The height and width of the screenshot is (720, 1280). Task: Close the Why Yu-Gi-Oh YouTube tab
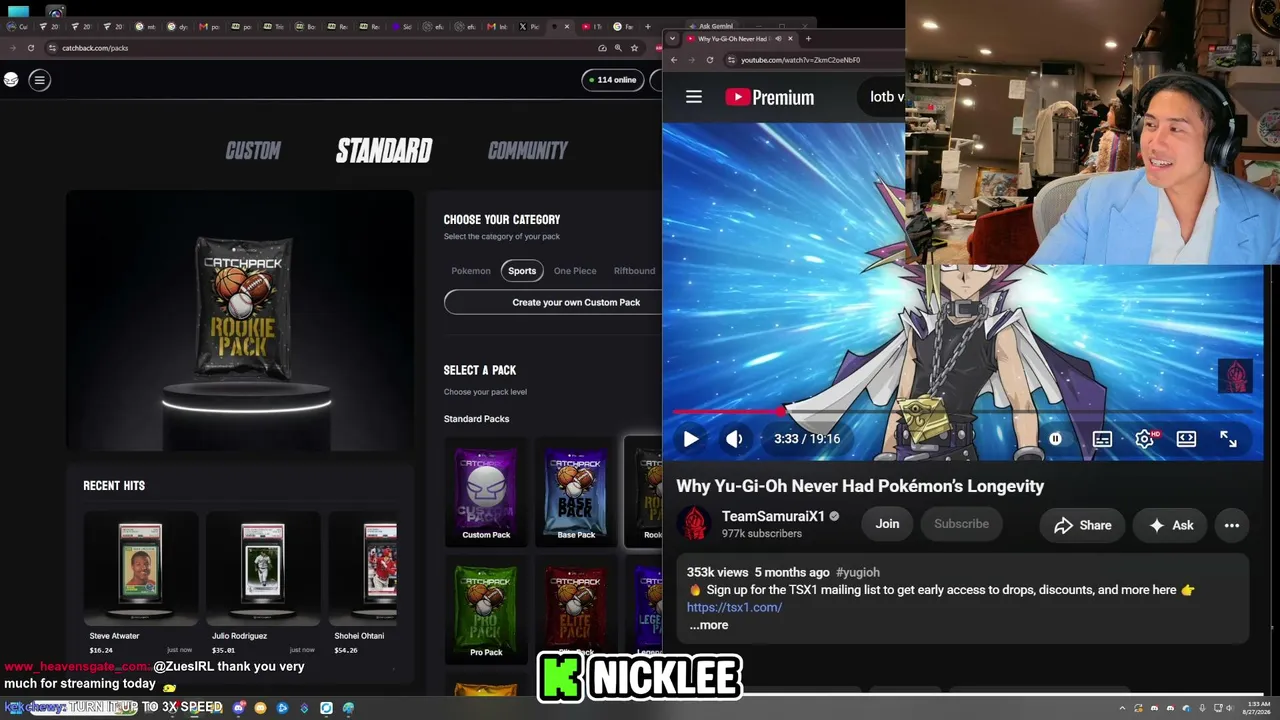click(x=790, y=39)
